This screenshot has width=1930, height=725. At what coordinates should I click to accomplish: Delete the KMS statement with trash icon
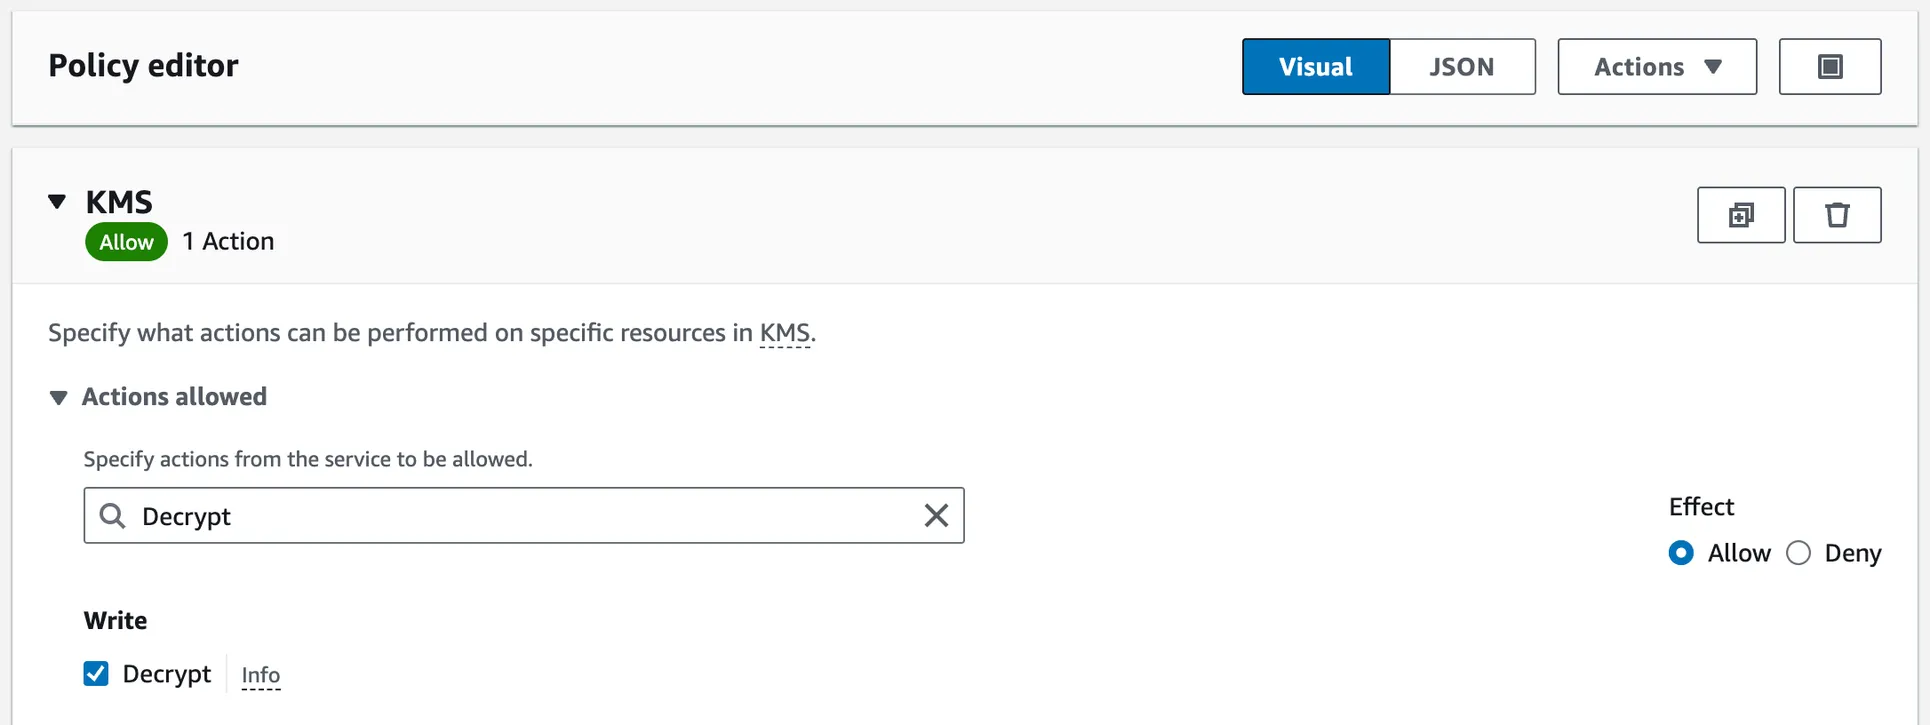pyautogui.click(x=1836, y=215)
